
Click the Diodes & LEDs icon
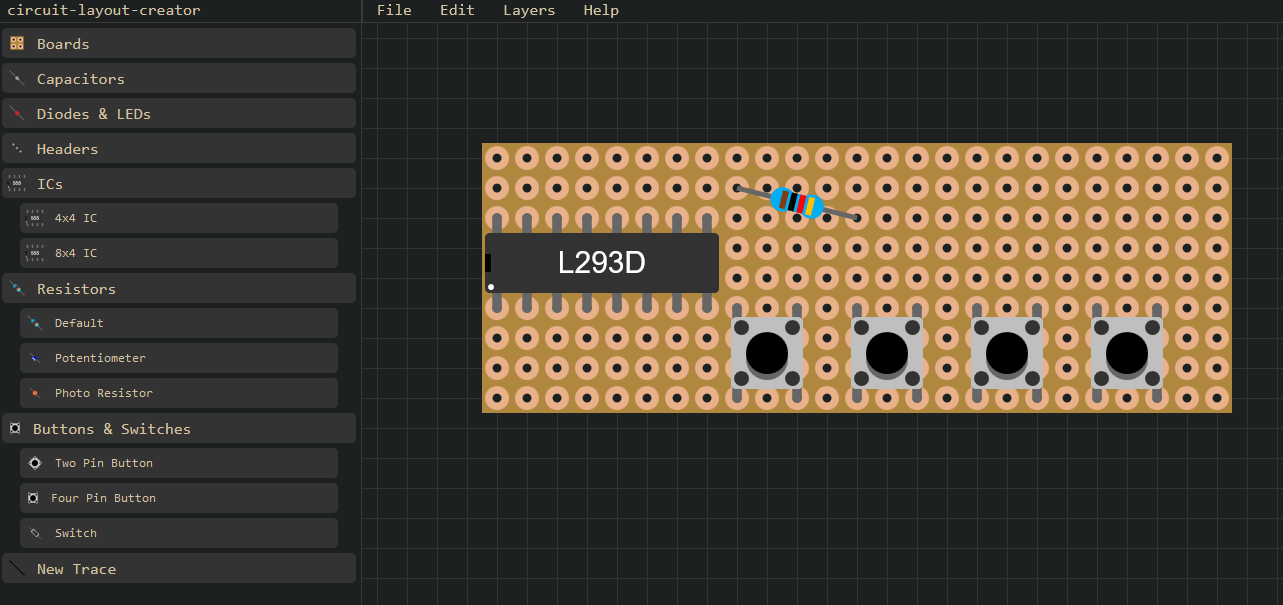point(17,114)
